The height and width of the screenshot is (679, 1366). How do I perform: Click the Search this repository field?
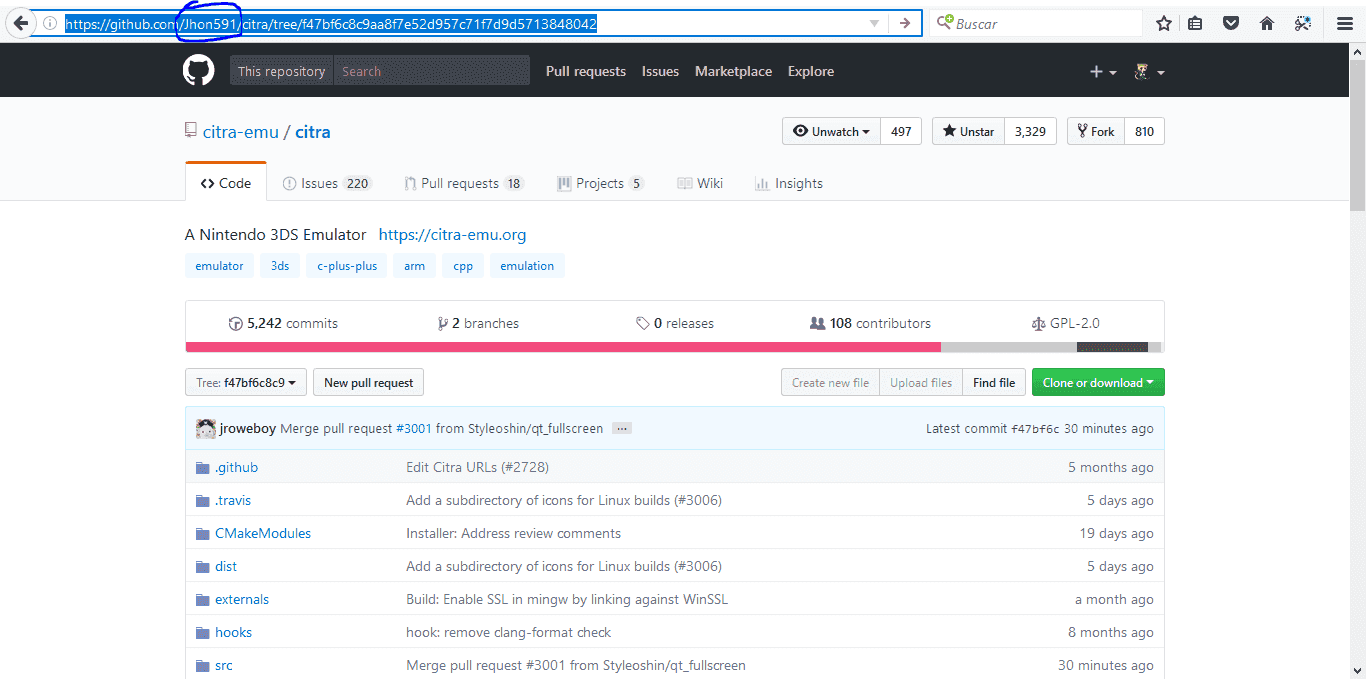(x=431, y=71)
